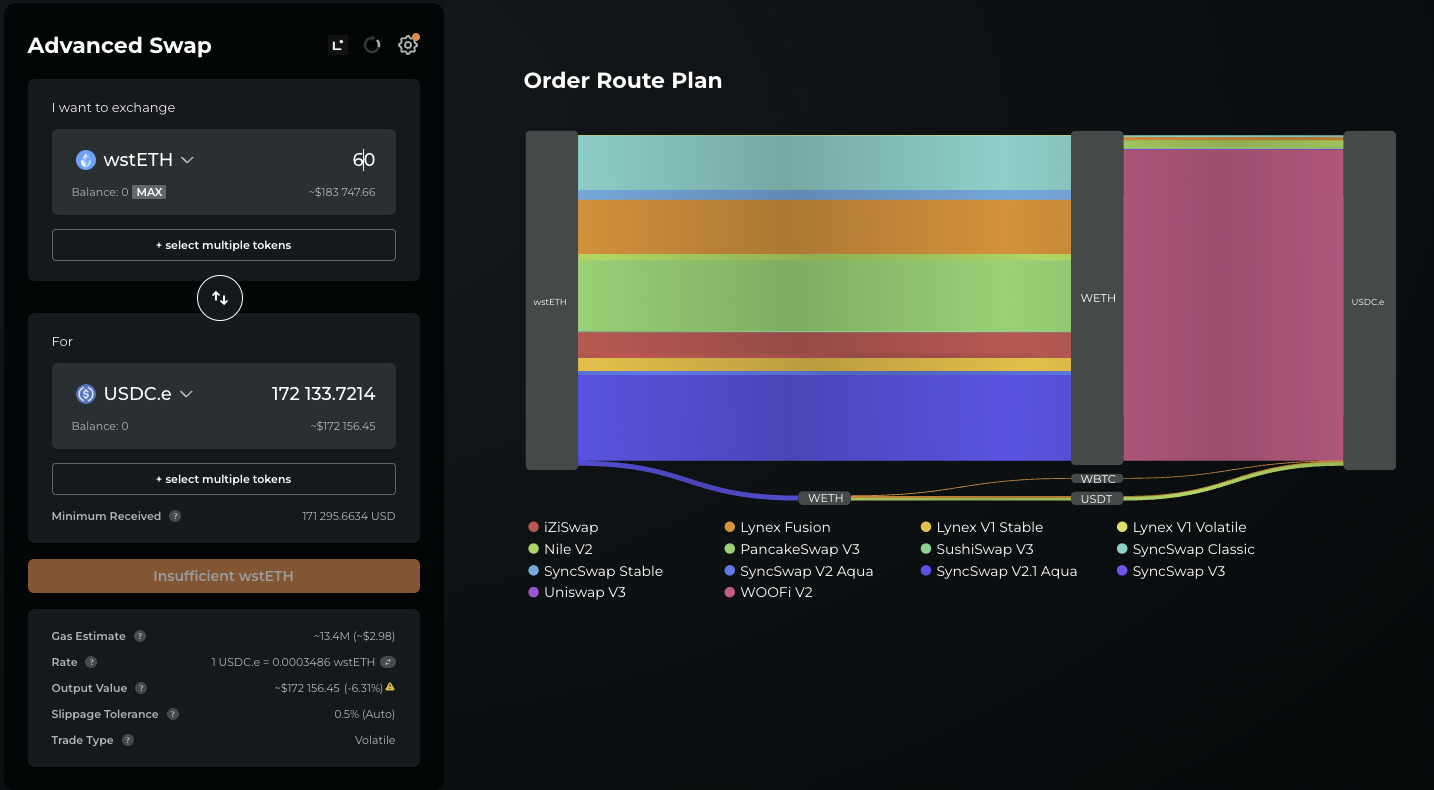Expand the wstETH token dropdown chevron
Screen dimensions: 1434x790
tap(187, 160)
